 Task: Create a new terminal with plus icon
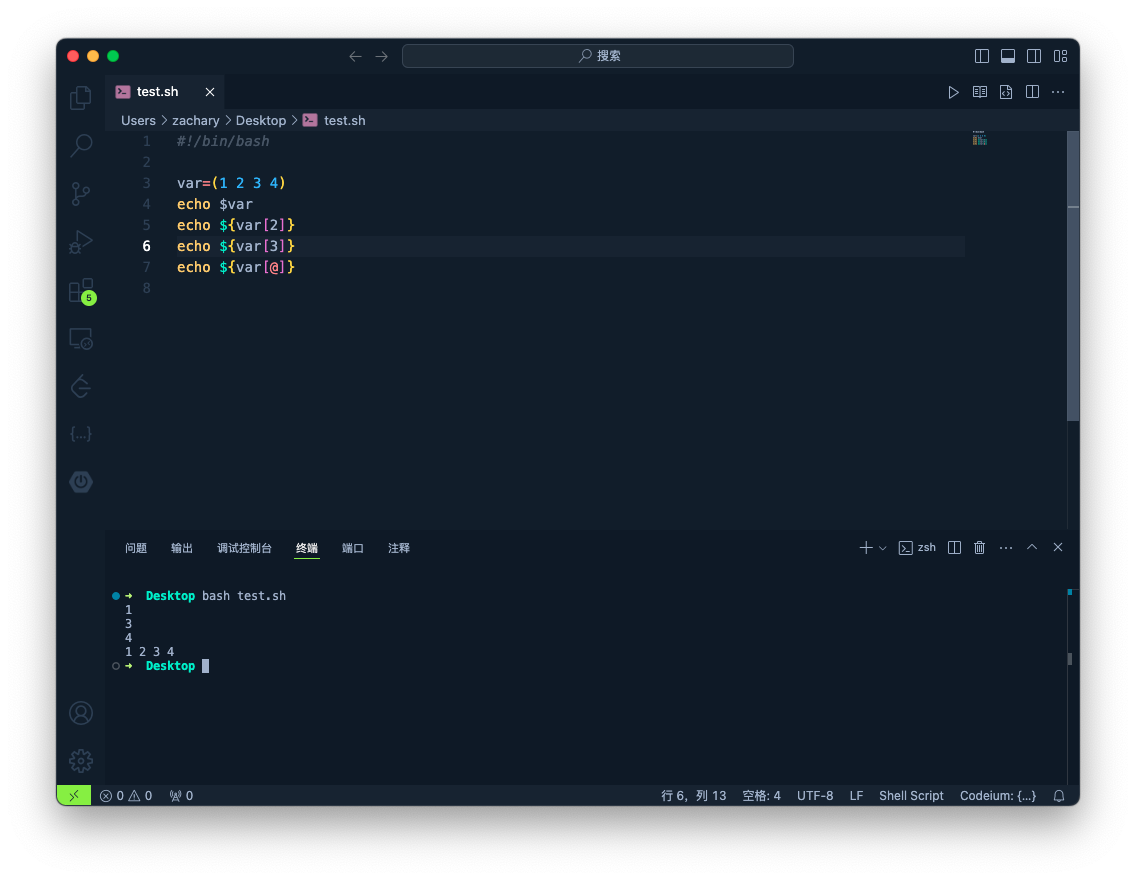point(866,548)
